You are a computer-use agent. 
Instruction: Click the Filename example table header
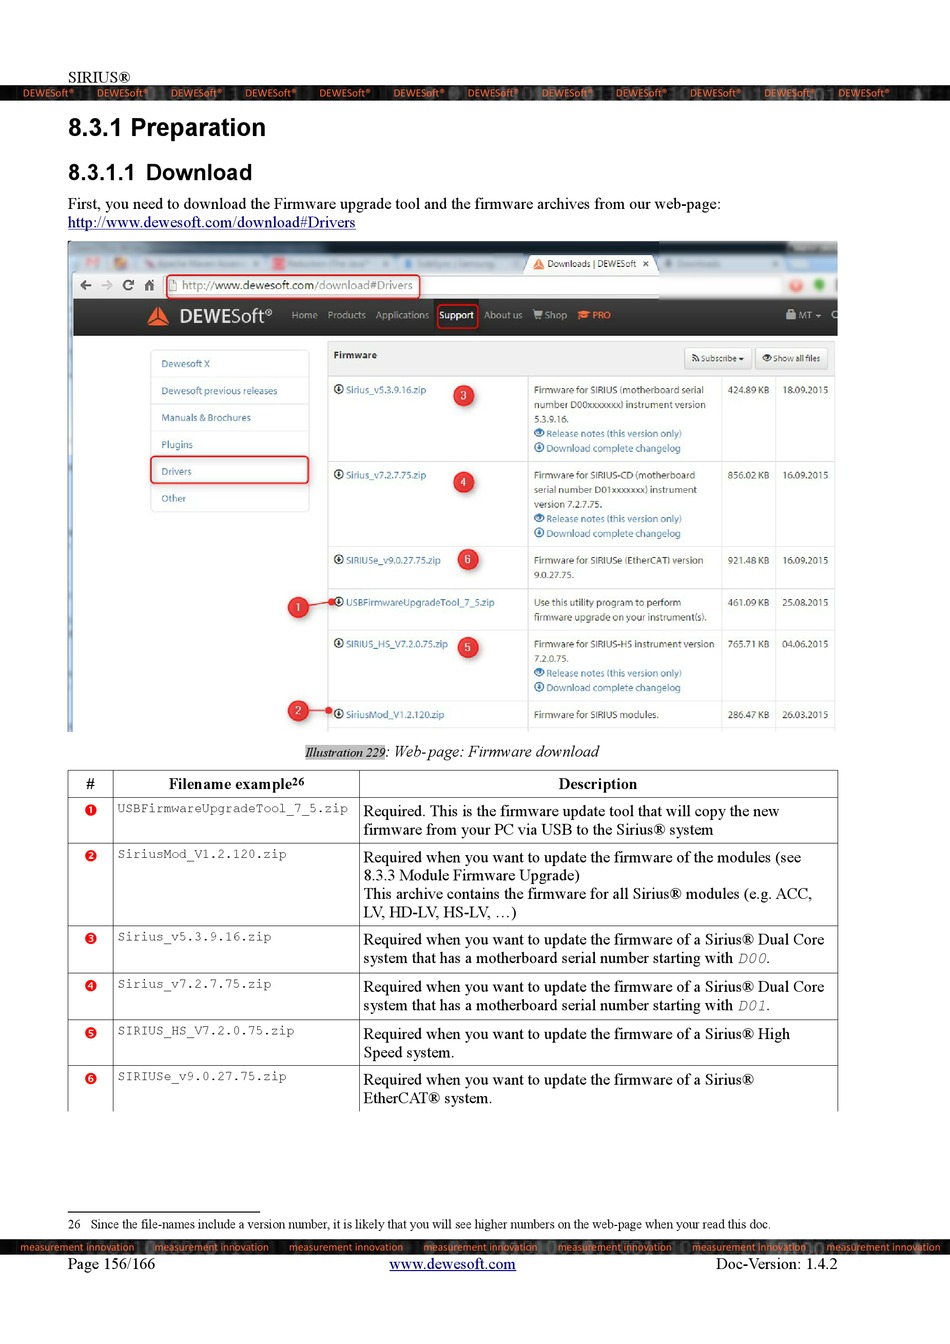(236, 784)
